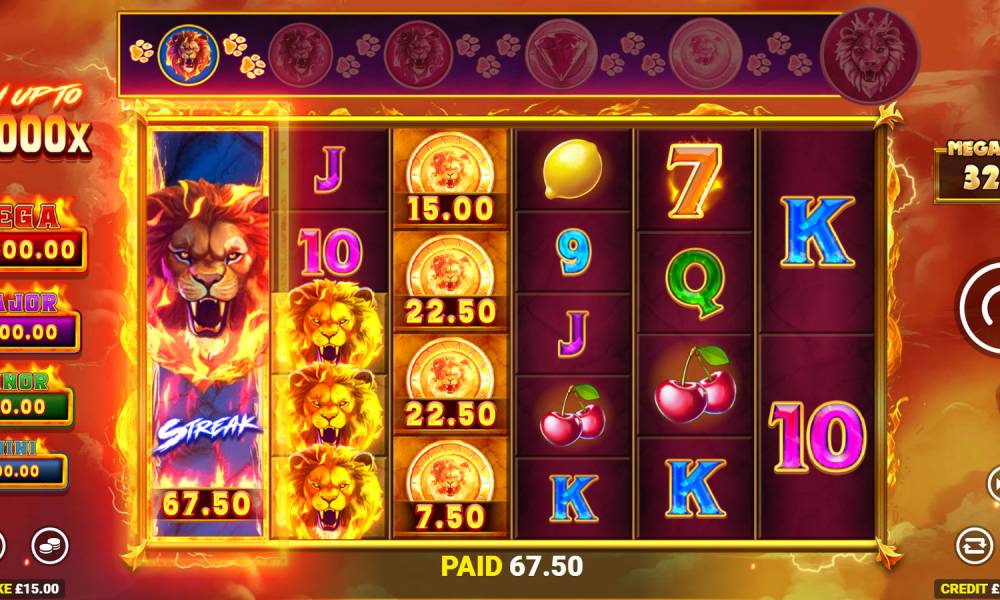Image resolution: width=1000 pixels, height=600 pixels.
Task: Click the stake £15.00 label
Action: 31,588
